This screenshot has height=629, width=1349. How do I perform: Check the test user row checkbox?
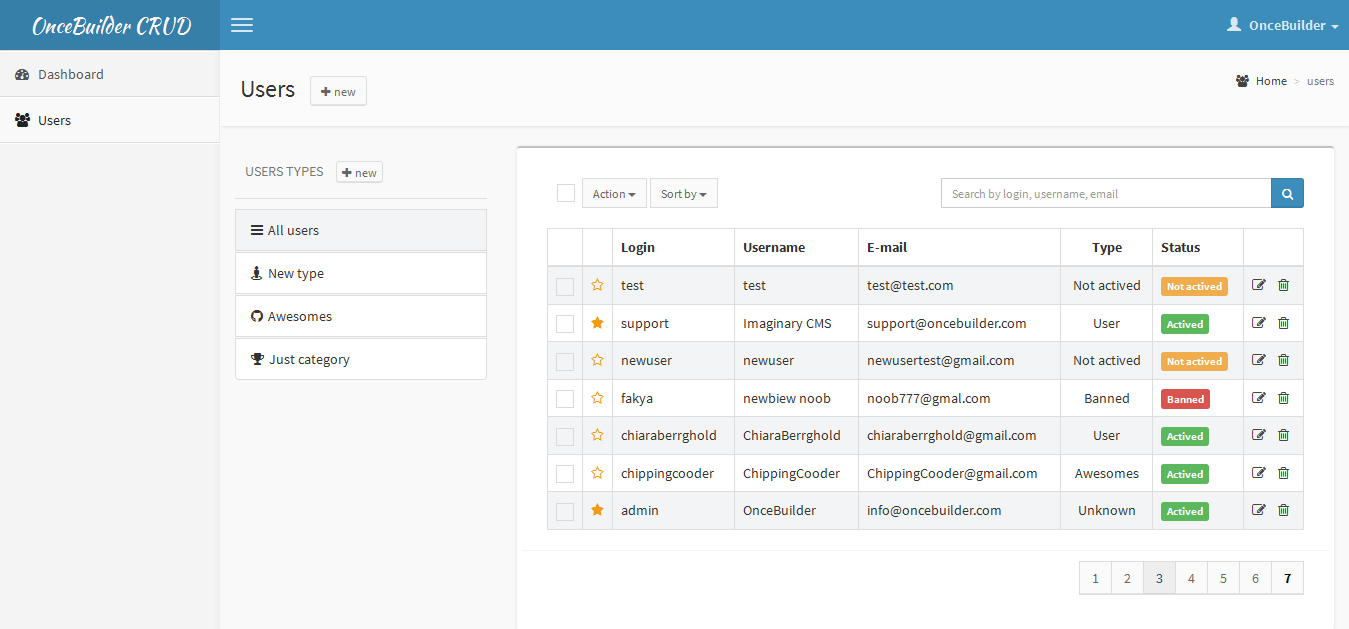coord(565,286)
